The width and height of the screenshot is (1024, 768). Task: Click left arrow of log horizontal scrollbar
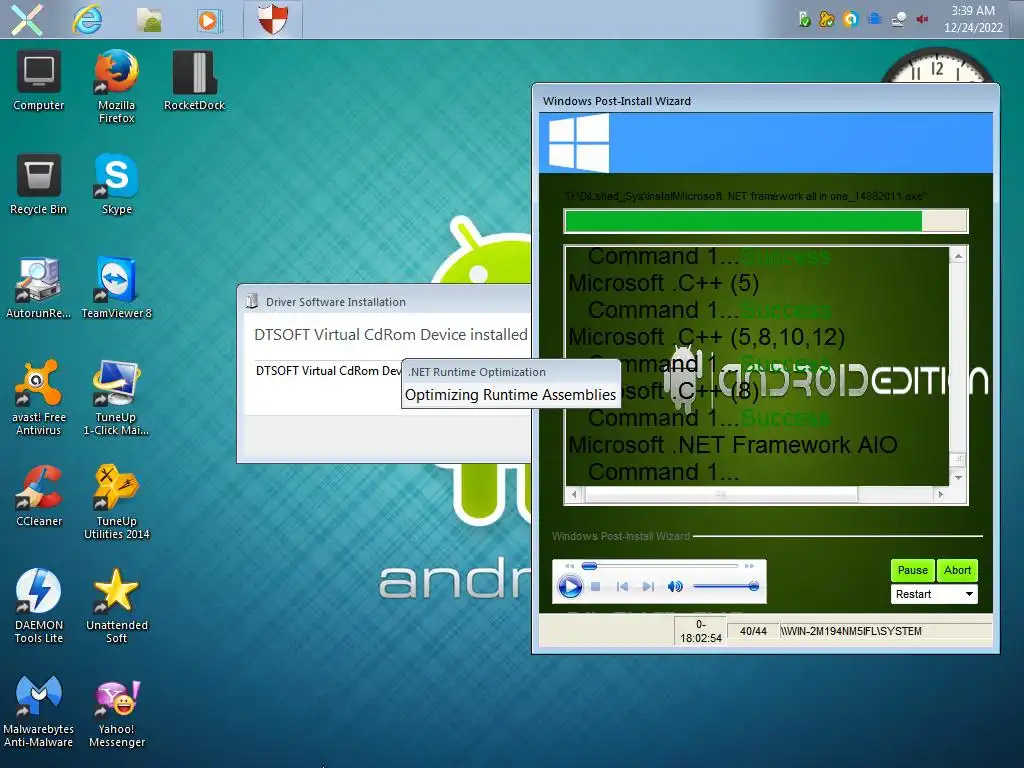coord(574,495)
